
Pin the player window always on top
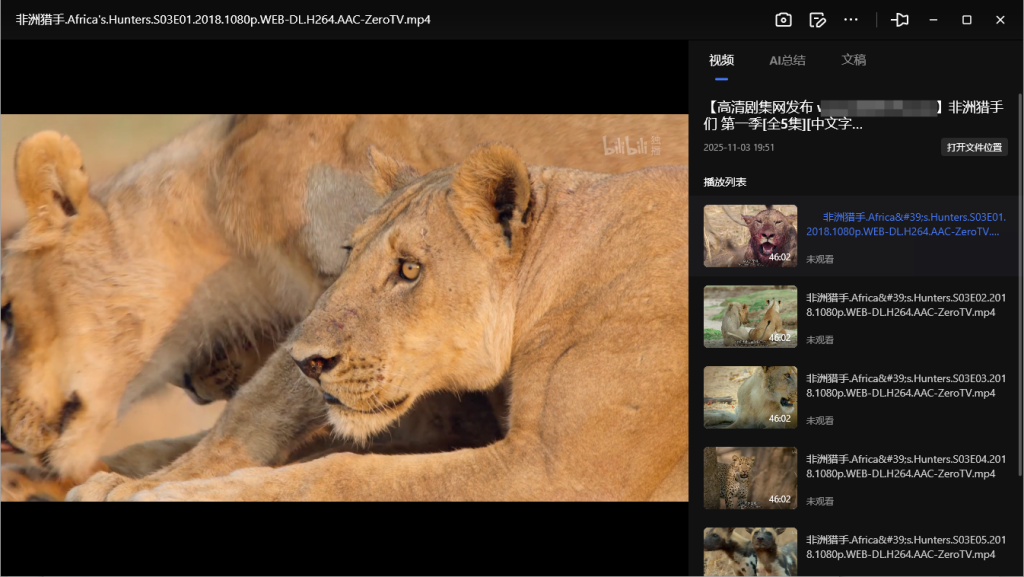click(x=899, y=19)
